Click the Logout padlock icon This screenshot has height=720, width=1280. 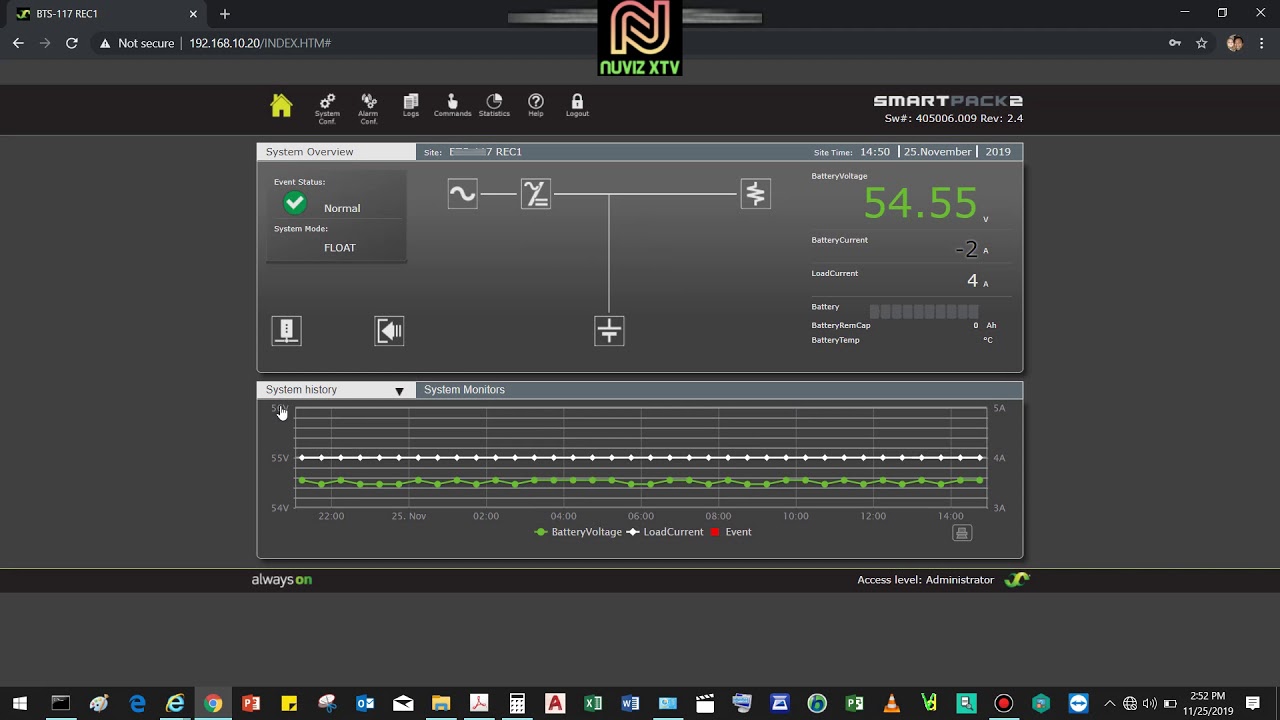pyautogui.click(x=577, y=105)
